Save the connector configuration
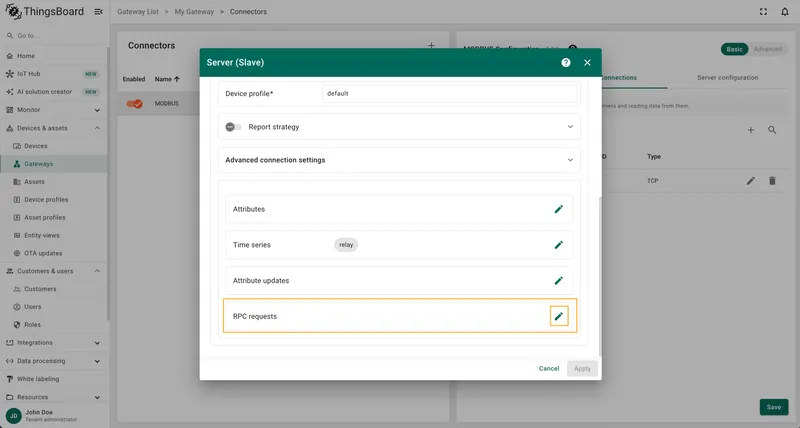The height and width of the screenshot is (428, 800). (x=774, y=407)
